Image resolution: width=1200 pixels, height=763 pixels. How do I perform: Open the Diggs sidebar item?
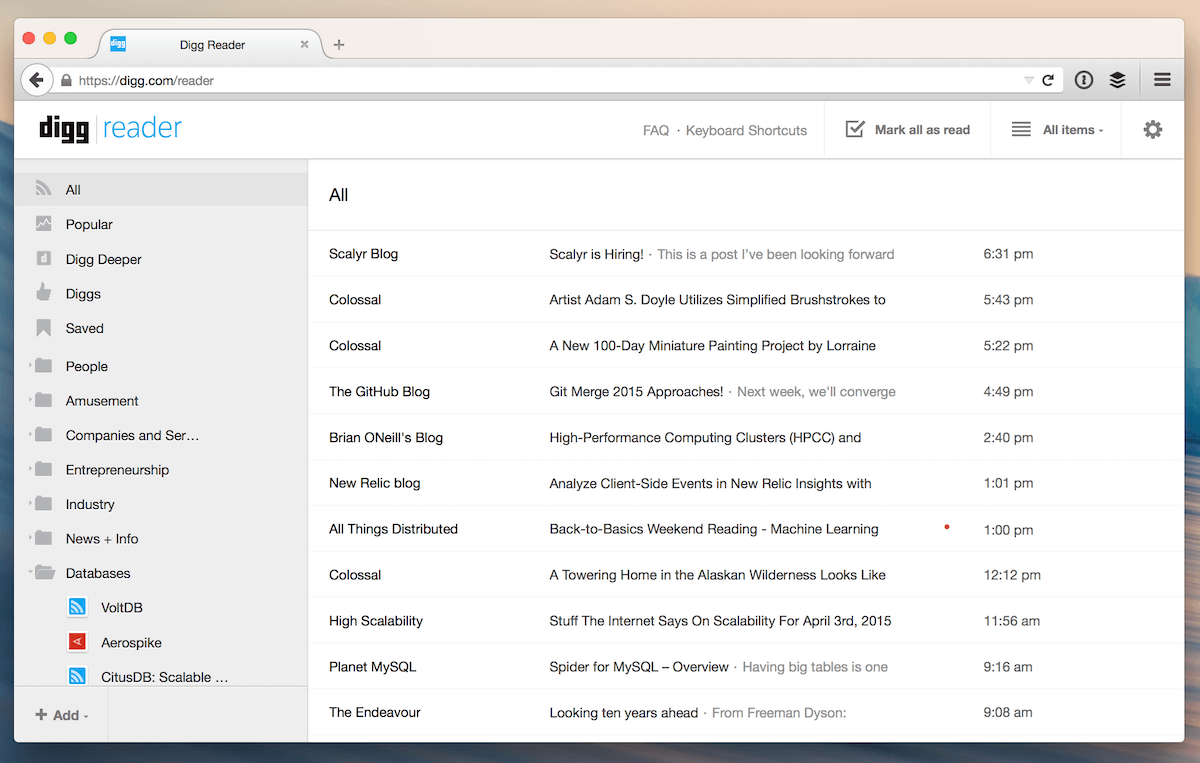pos(161,293)
